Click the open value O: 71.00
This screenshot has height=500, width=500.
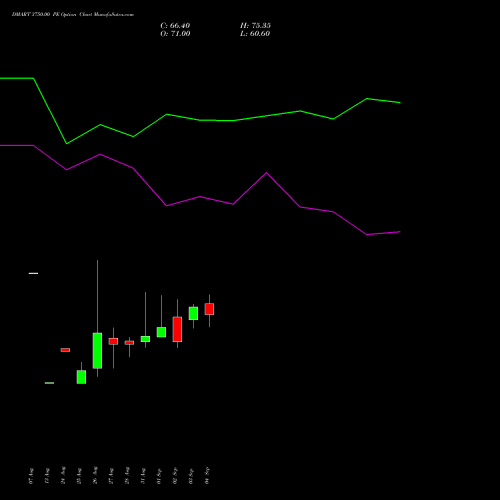[x=175, y=34]
